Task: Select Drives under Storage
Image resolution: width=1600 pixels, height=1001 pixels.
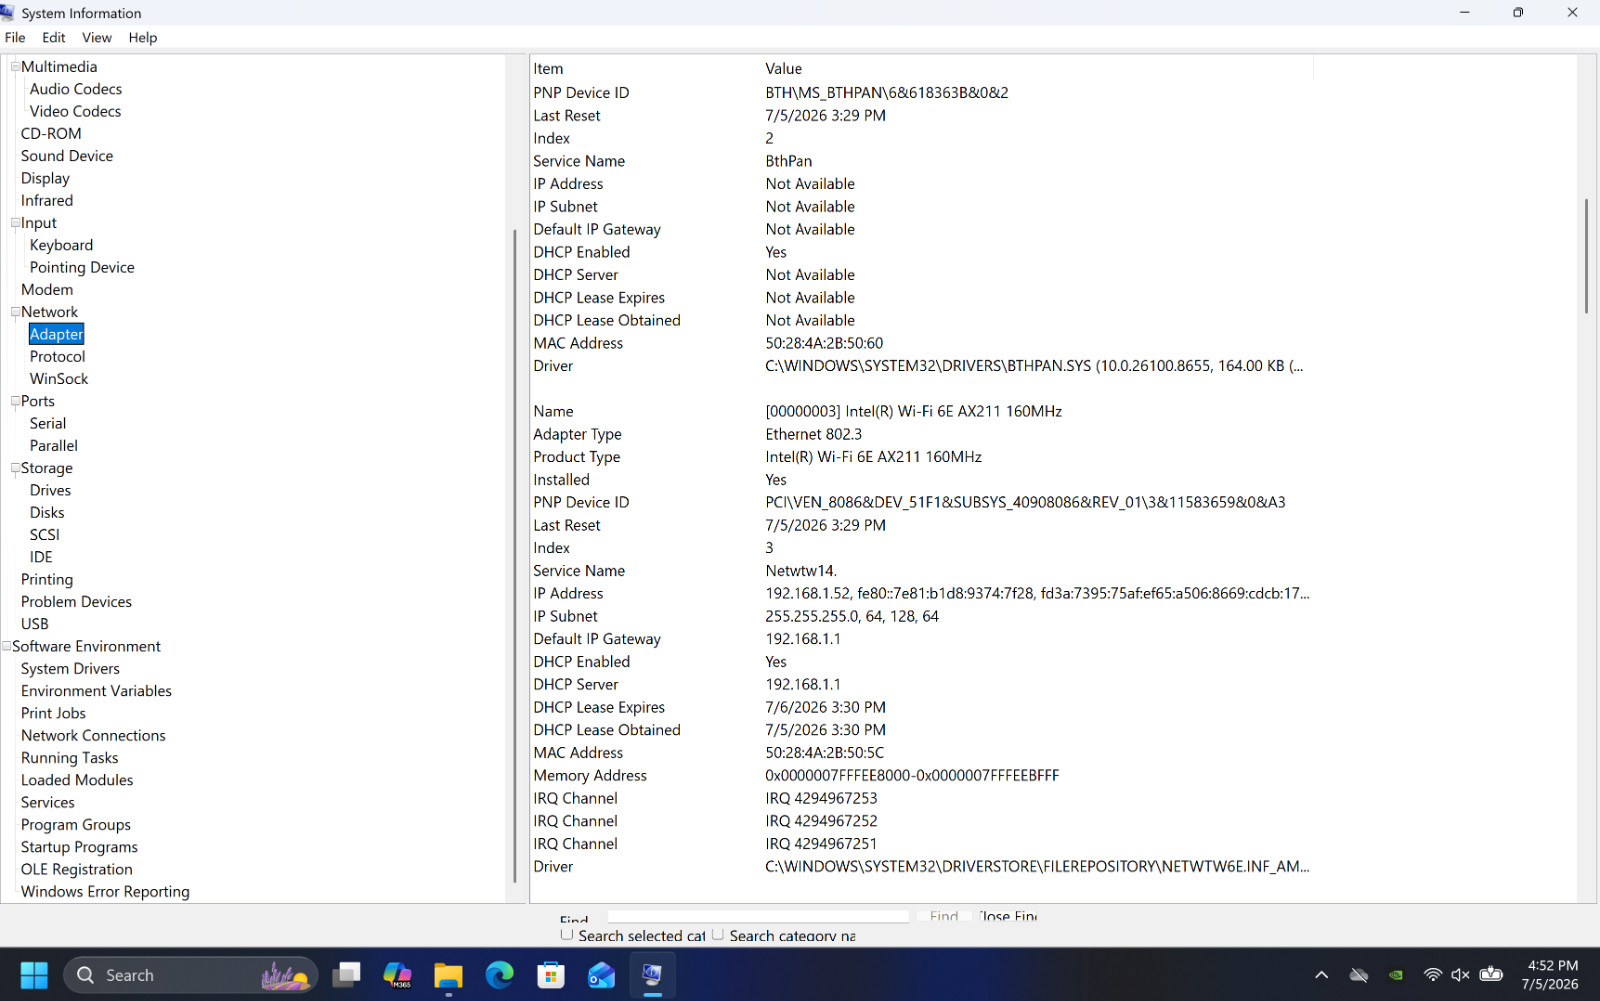Action: [50, 491]
